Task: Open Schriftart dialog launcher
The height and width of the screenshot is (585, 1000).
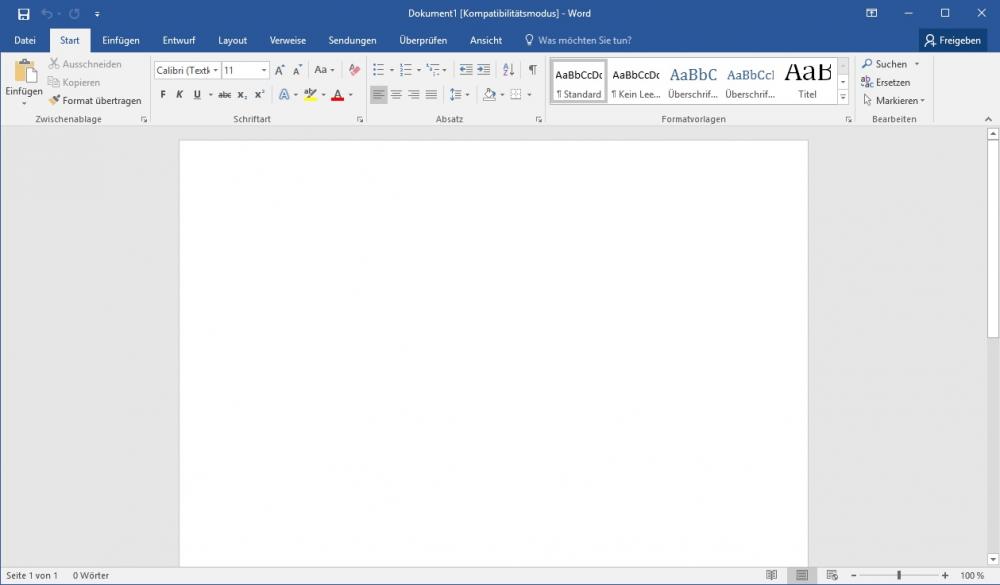Action: (360, 119)
